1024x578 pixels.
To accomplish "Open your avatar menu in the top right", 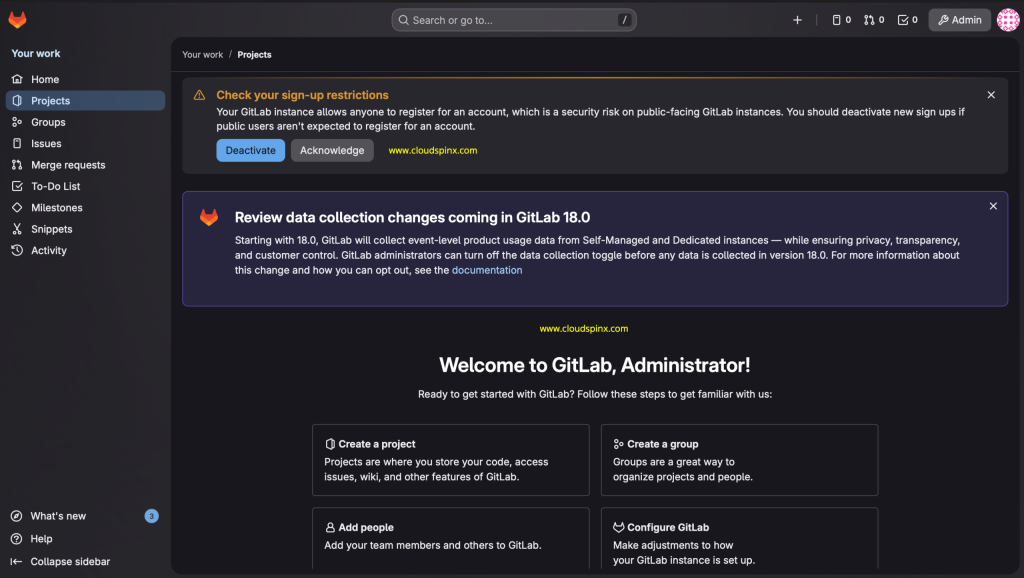I will coord(1007,19).
